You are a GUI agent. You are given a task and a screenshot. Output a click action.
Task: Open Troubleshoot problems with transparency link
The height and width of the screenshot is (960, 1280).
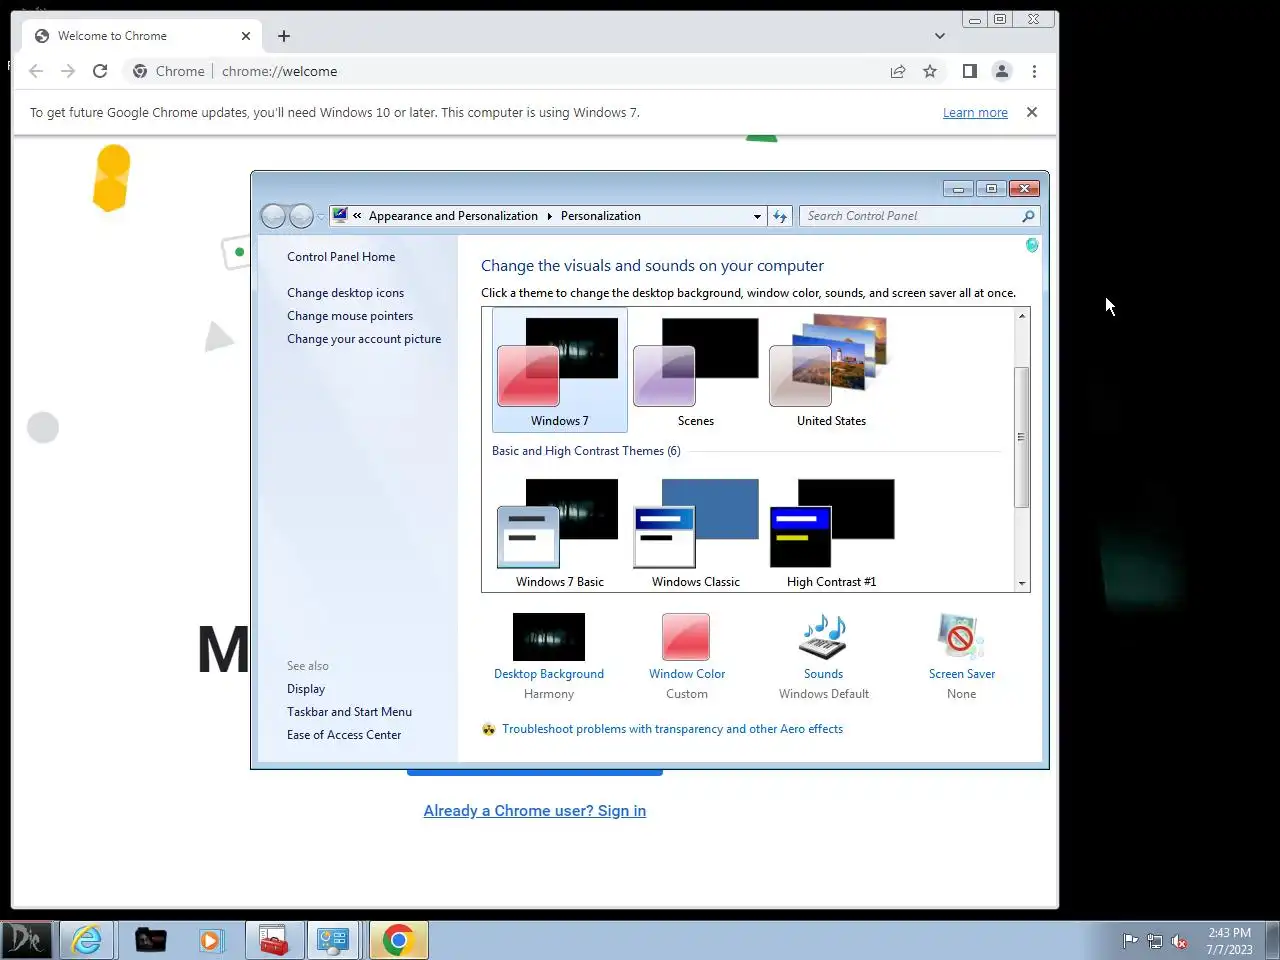tap(672, 729)
